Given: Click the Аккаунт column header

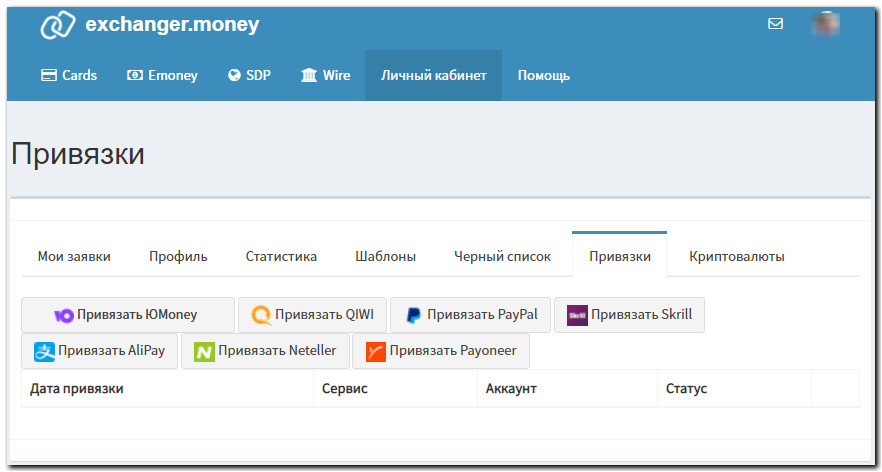Looking at the screenshot, I should [511, 389].
